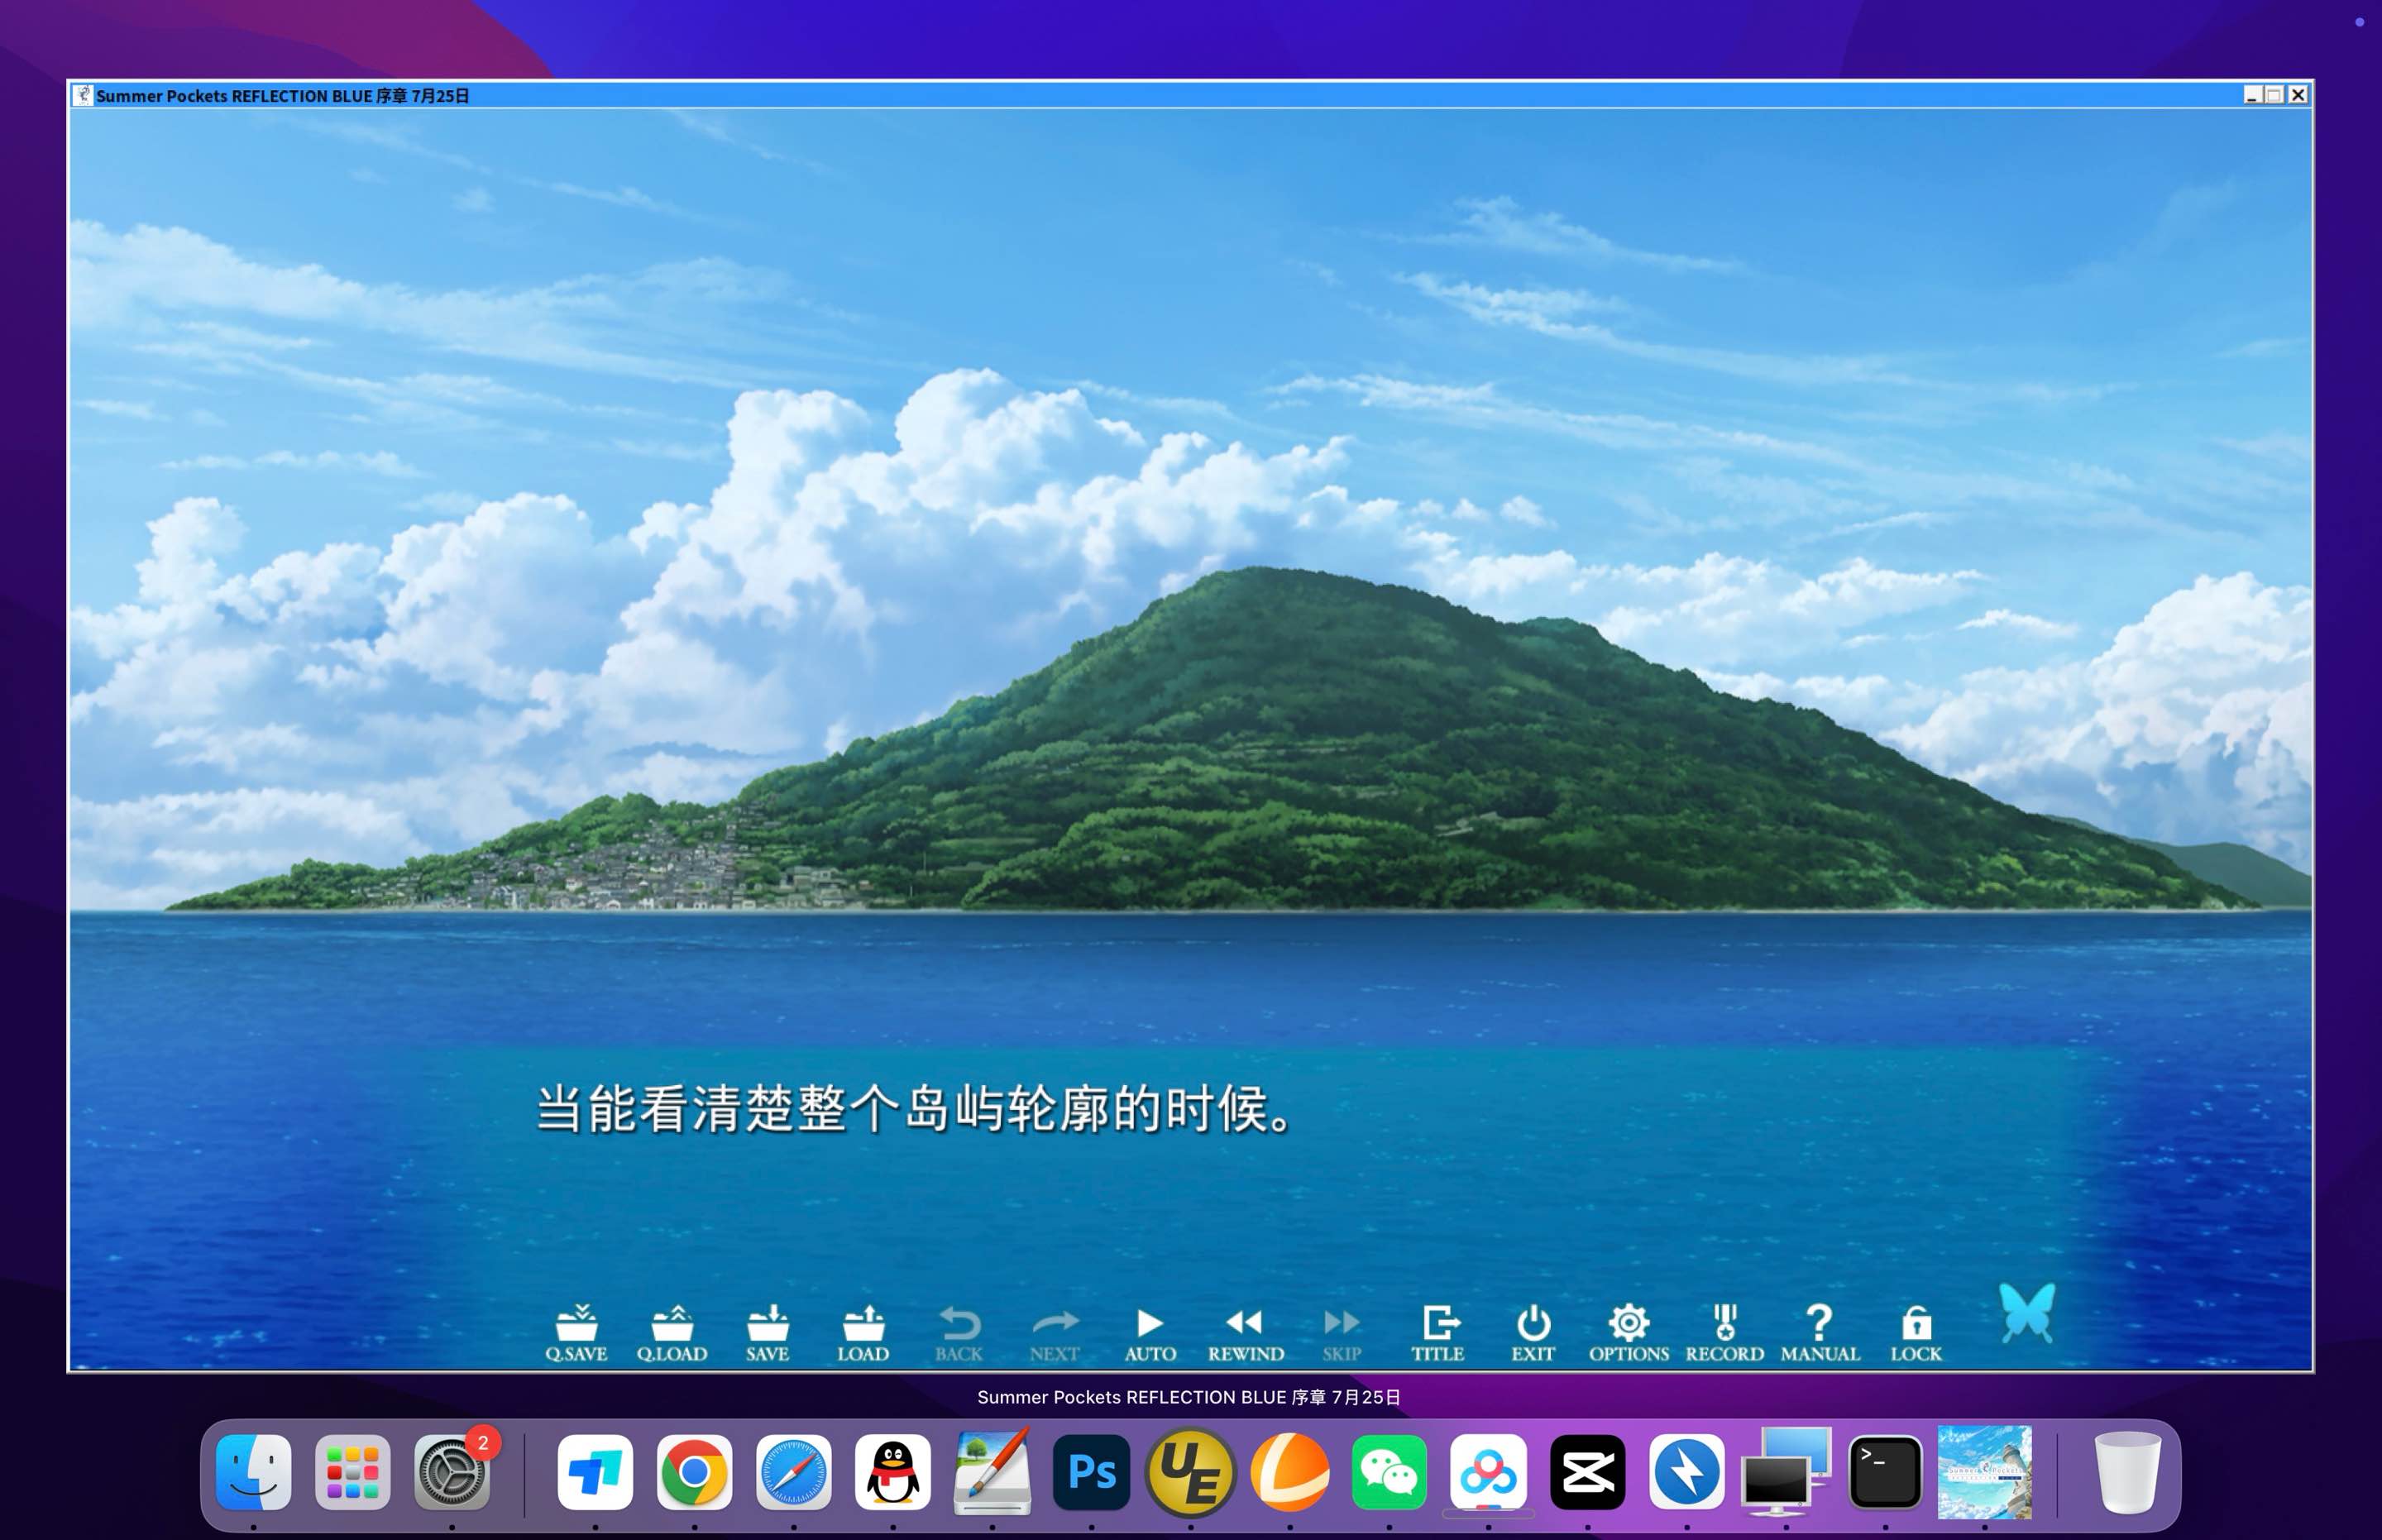This screenshot has height=1540, width=2382.
Task: Open UltraEdit from the Dock
Action: coord(1190,1473)
